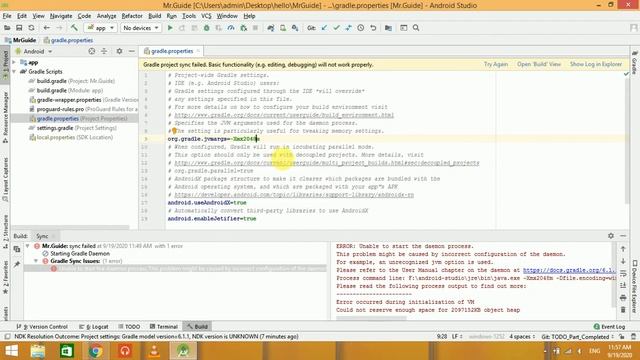Open the TODO tool window

(129, 327)
